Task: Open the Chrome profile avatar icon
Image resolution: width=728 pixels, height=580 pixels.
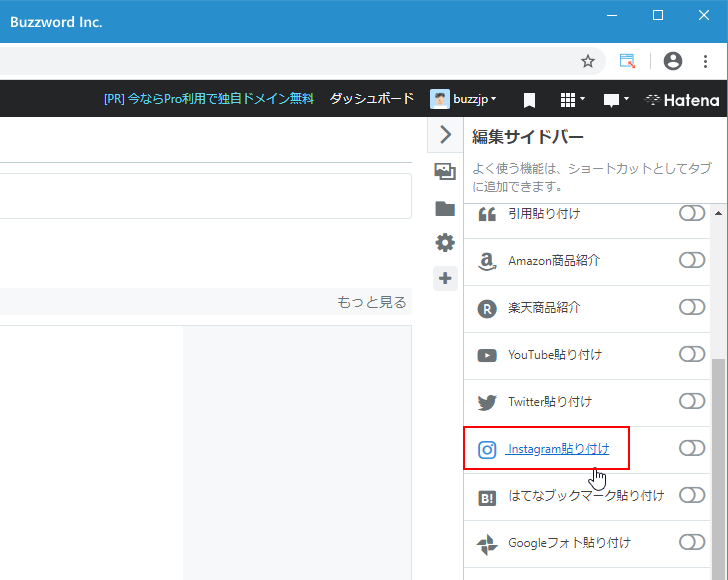Action: [672, 61]
